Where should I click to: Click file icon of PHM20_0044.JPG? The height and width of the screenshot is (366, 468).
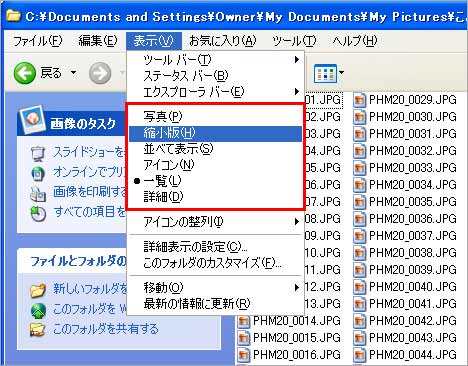[359, 355]
